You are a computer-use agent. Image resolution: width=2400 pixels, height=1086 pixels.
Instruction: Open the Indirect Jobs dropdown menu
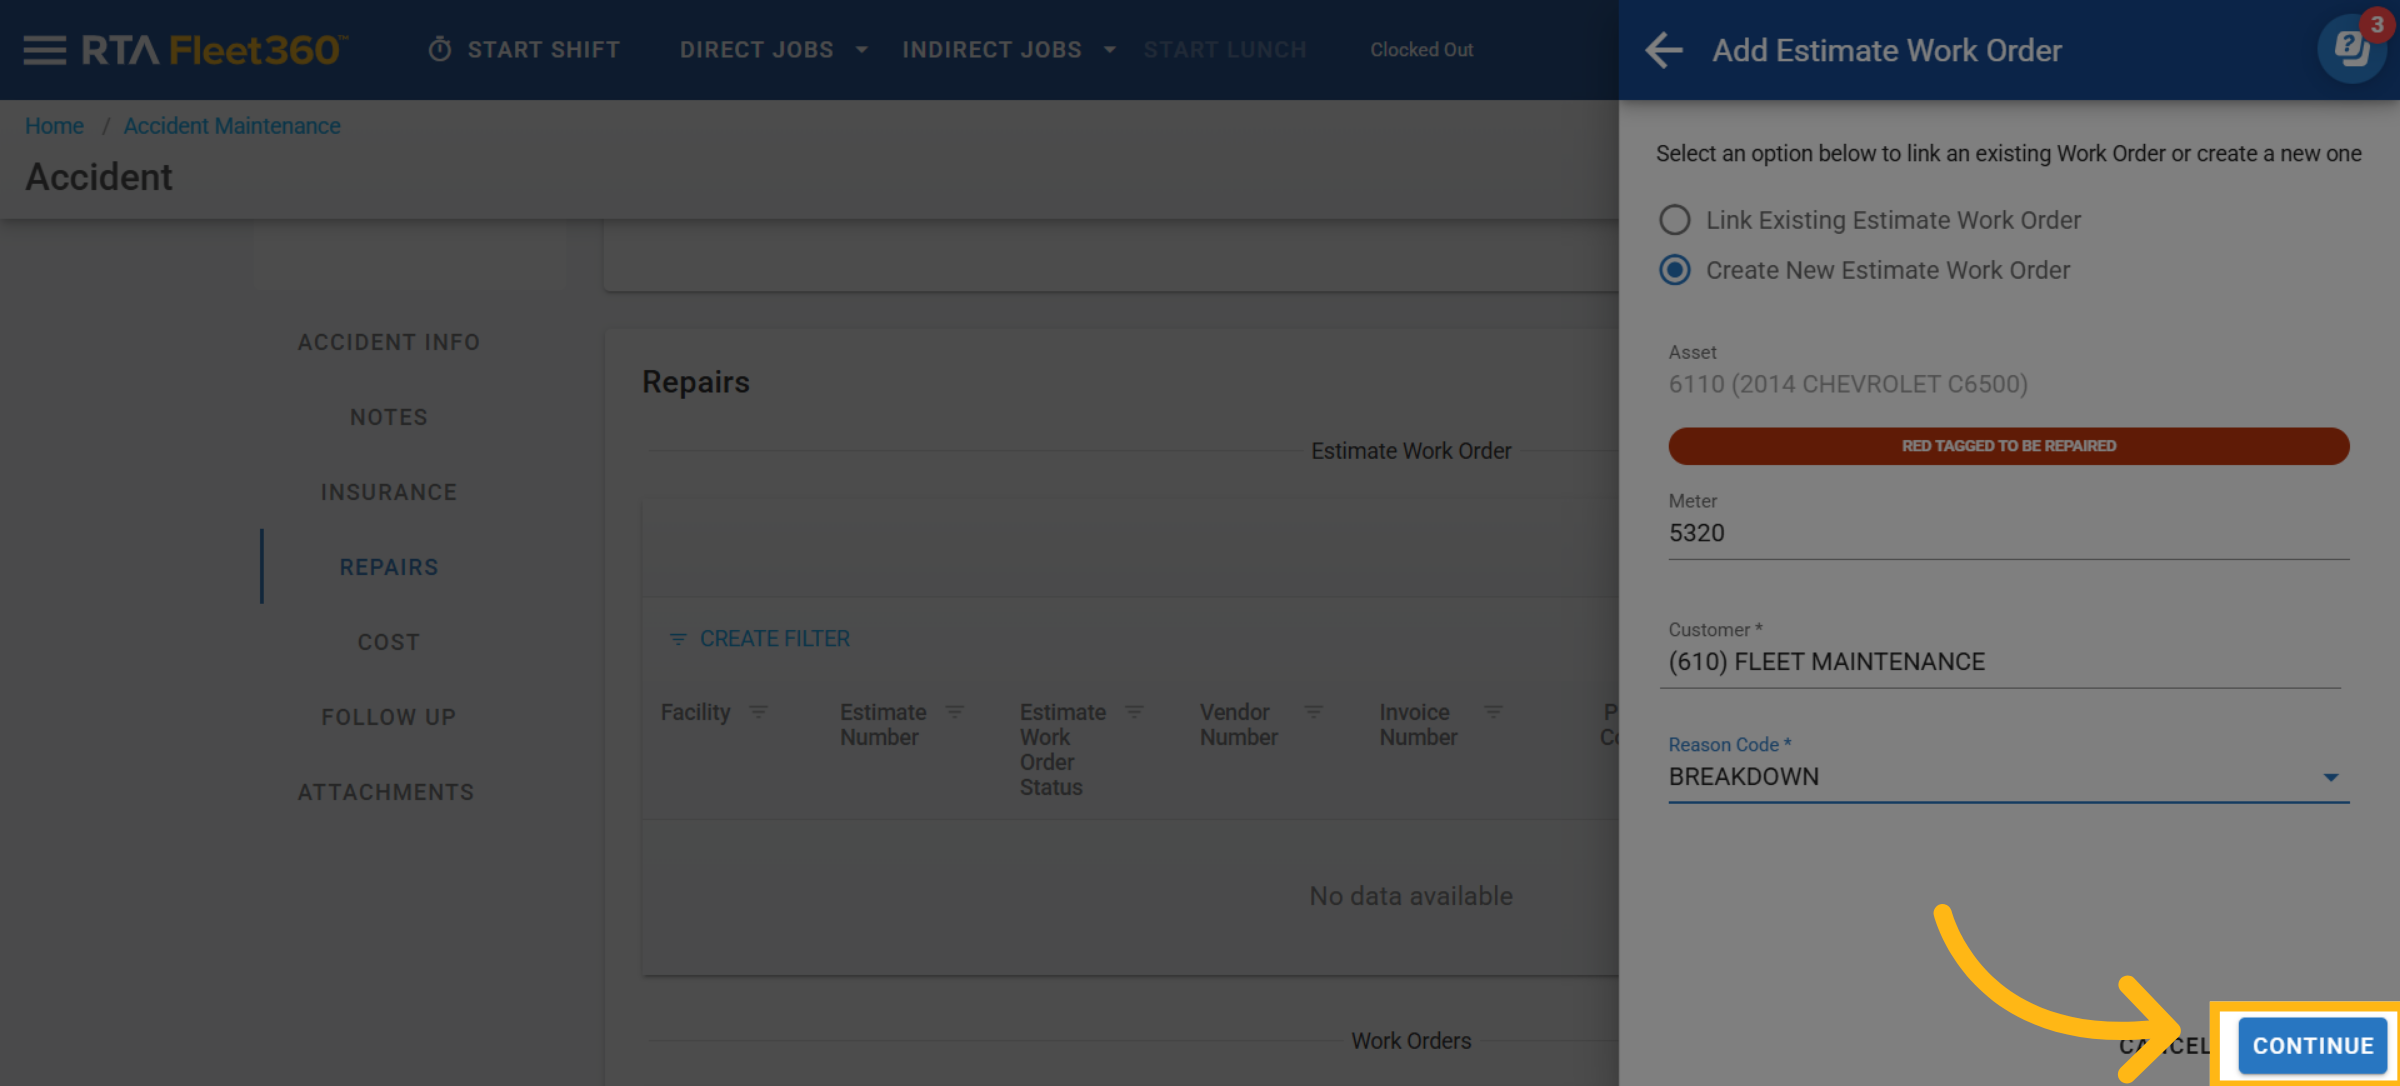pyautogui.click(x=1008, y=50)
